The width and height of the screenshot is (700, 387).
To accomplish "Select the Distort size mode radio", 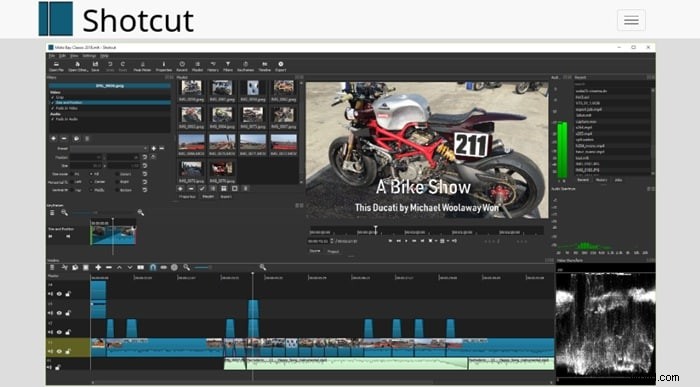I will click(117, 174).
